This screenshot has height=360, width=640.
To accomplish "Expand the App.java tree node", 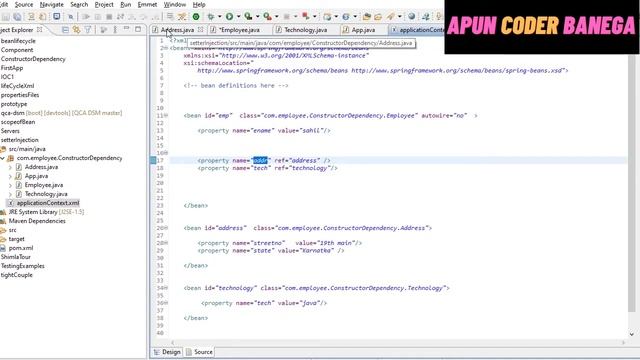I will click(x=10, y=176).
